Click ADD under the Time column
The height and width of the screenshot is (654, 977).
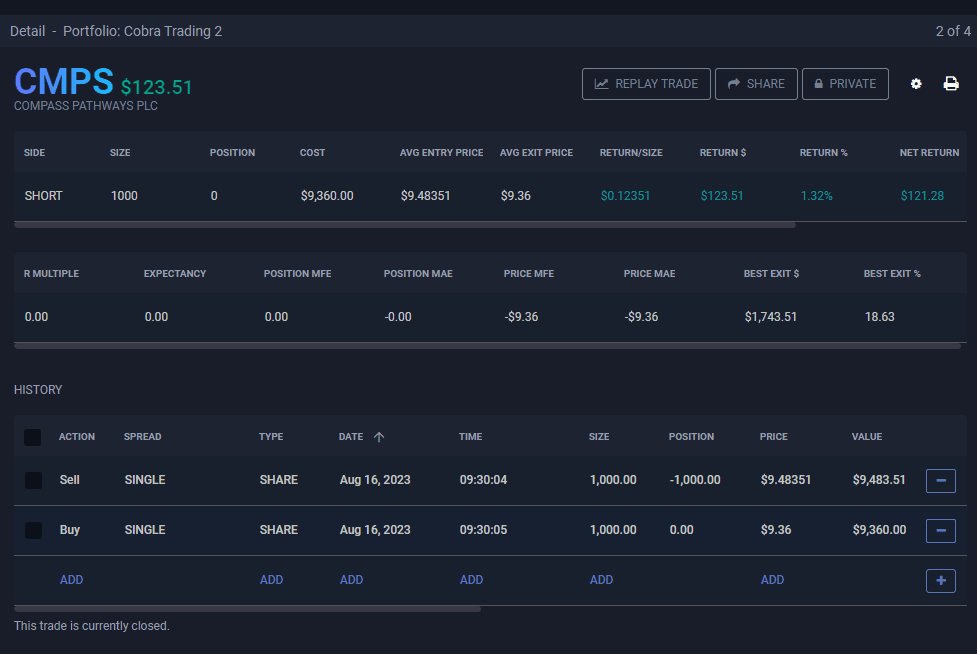tap(471, 580)
